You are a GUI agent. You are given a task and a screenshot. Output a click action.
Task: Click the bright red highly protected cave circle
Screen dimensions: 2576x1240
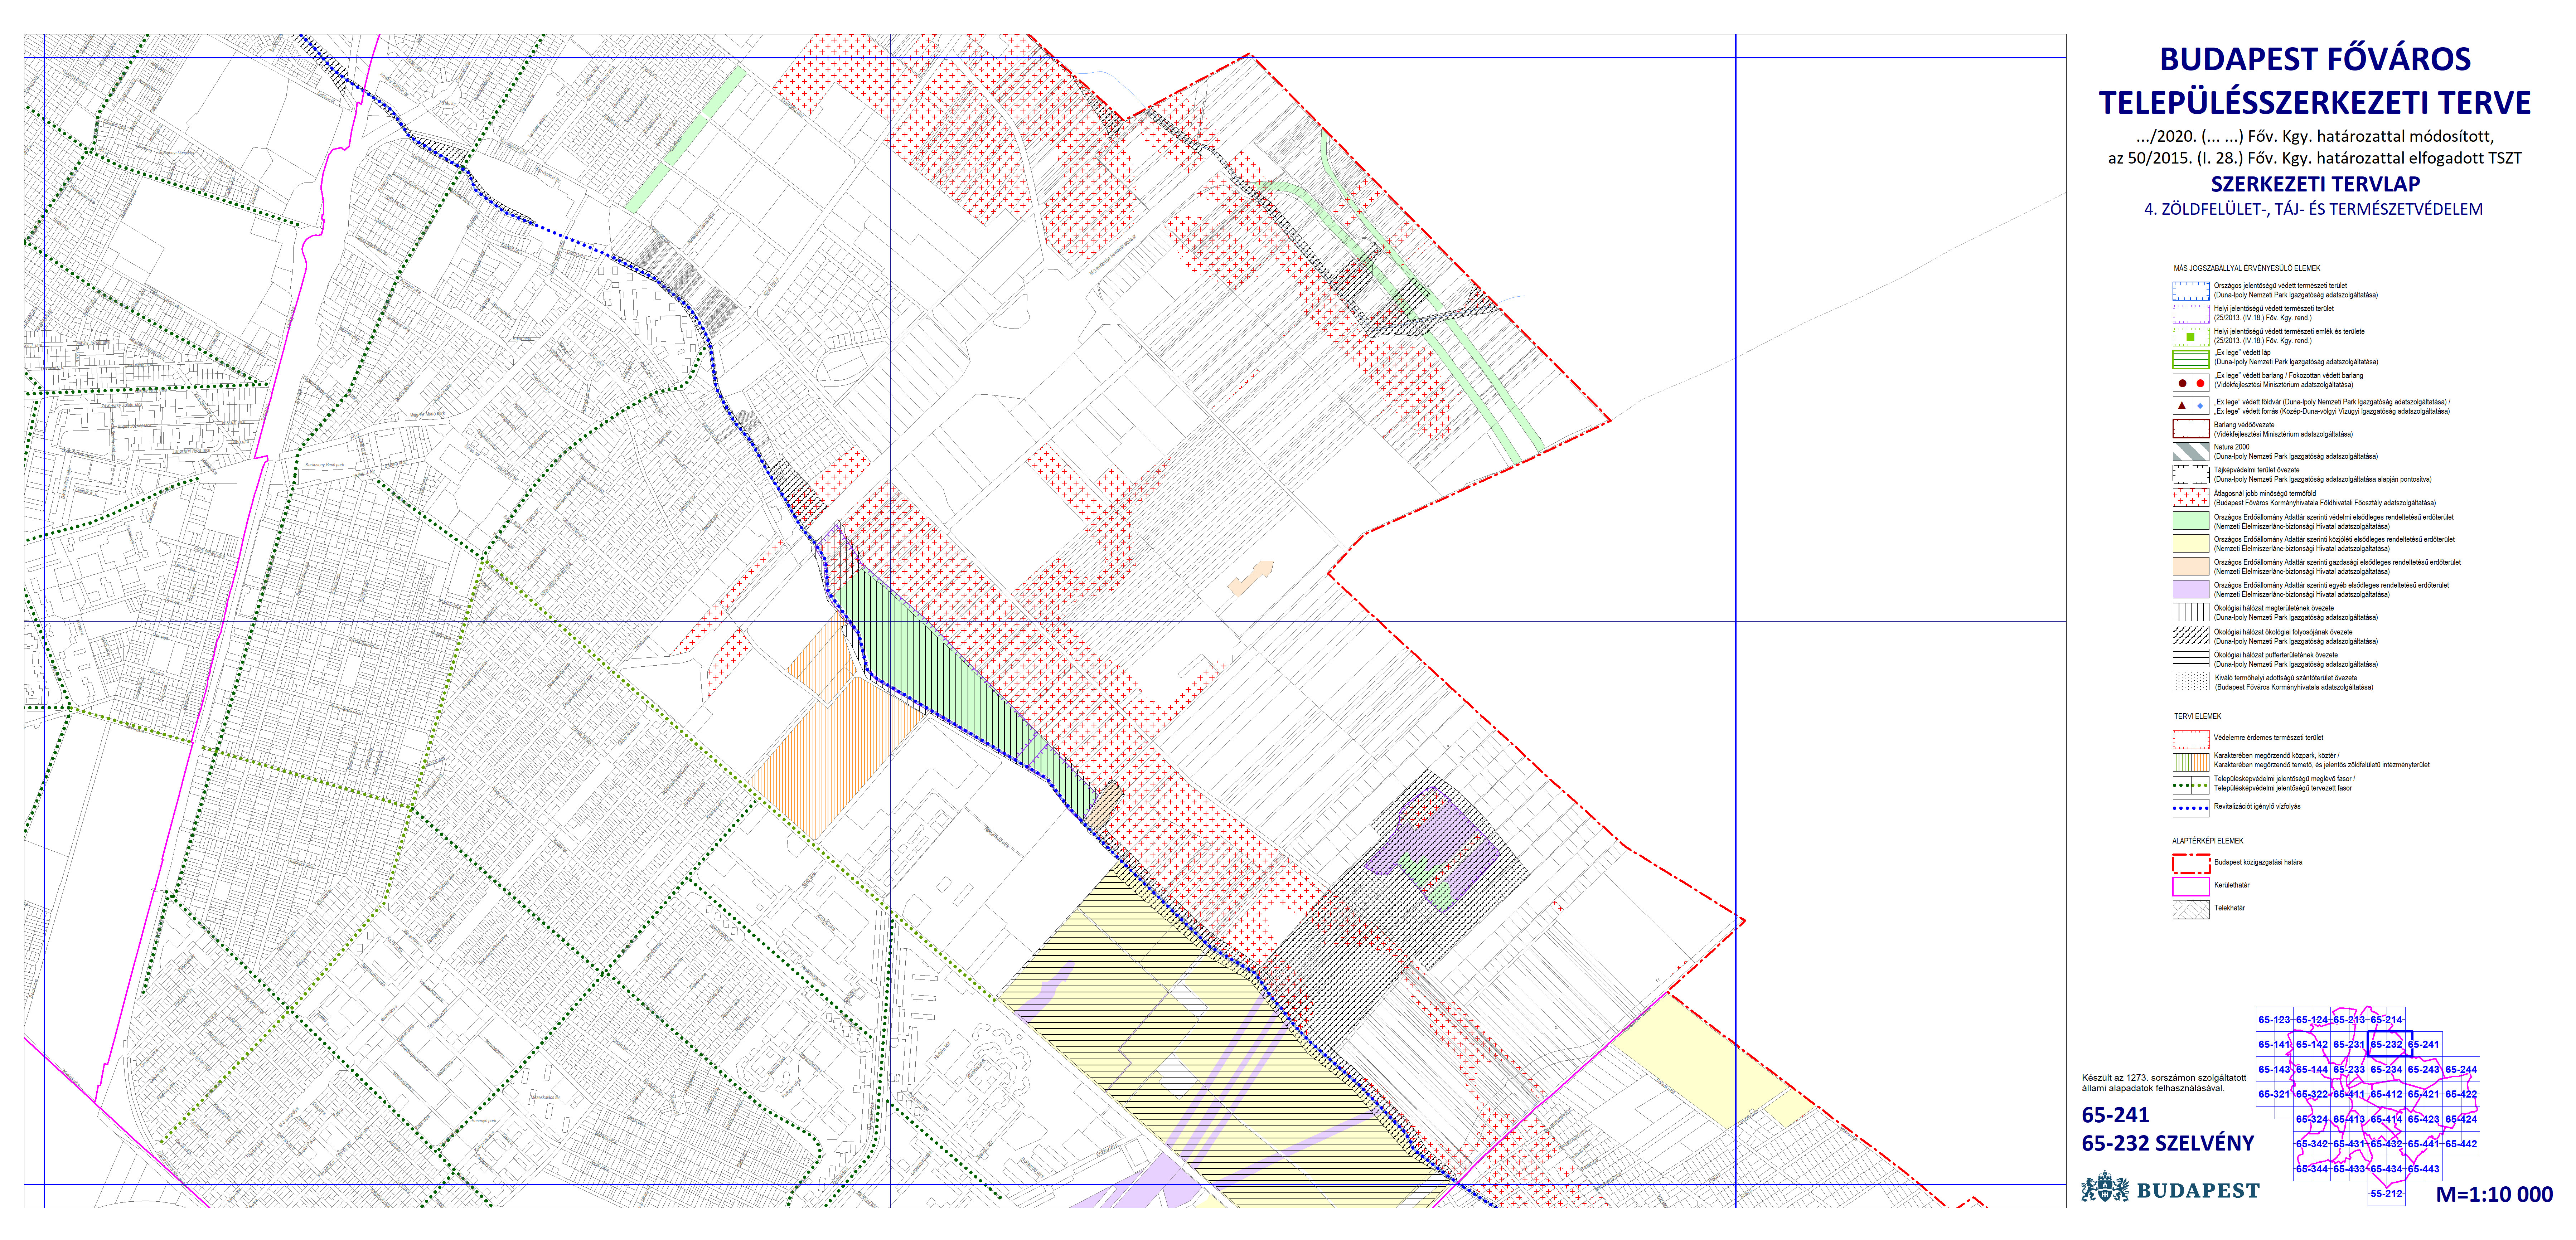2200,383
